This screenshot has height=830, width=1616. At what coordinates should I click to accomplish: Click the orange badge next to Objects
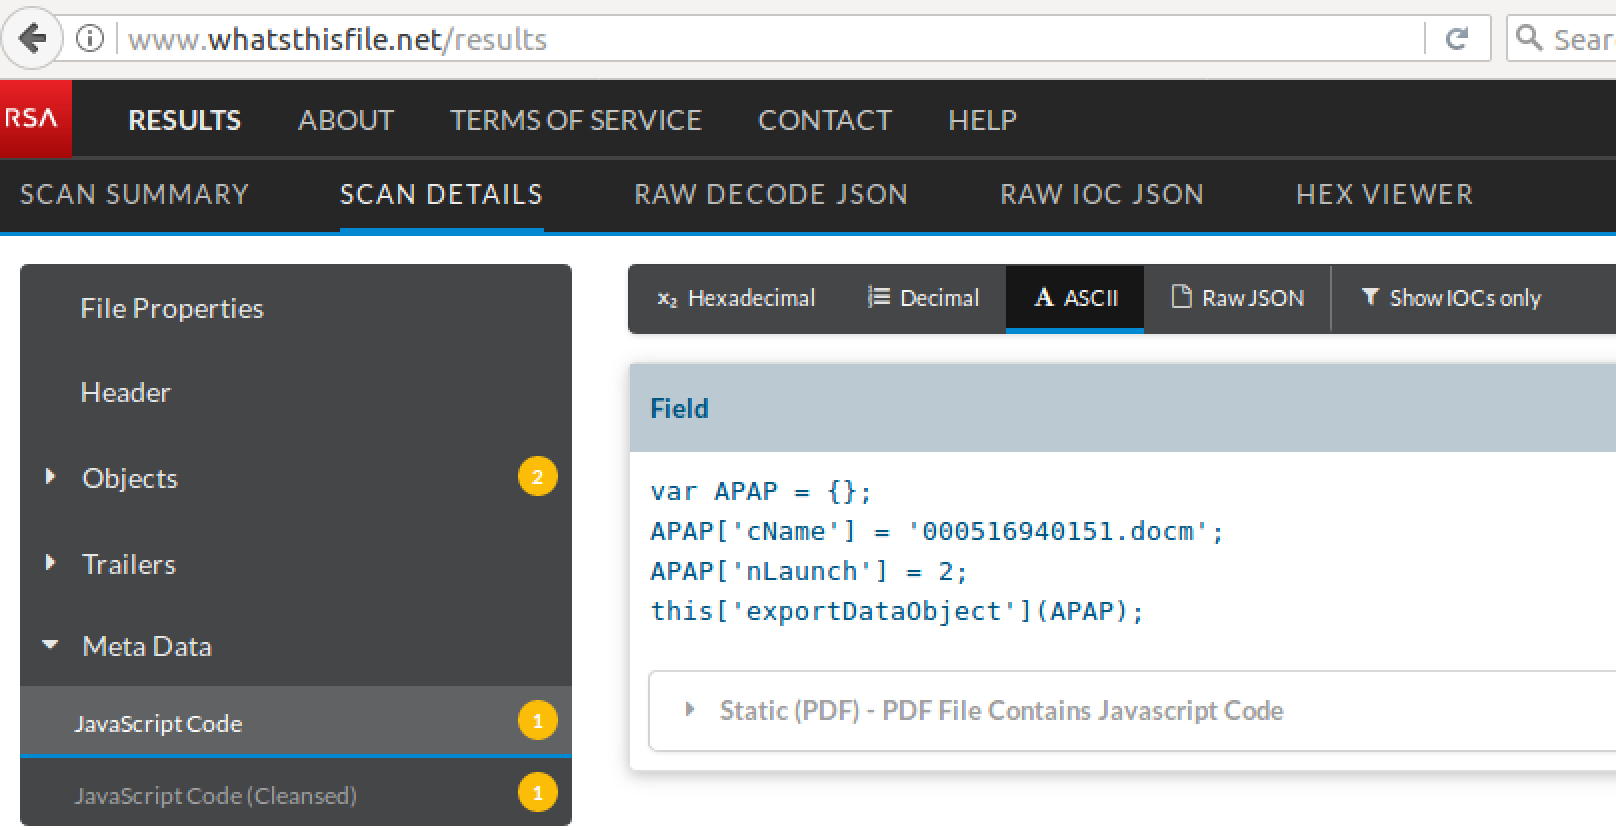pyautogui.click(x=537, y=477)
